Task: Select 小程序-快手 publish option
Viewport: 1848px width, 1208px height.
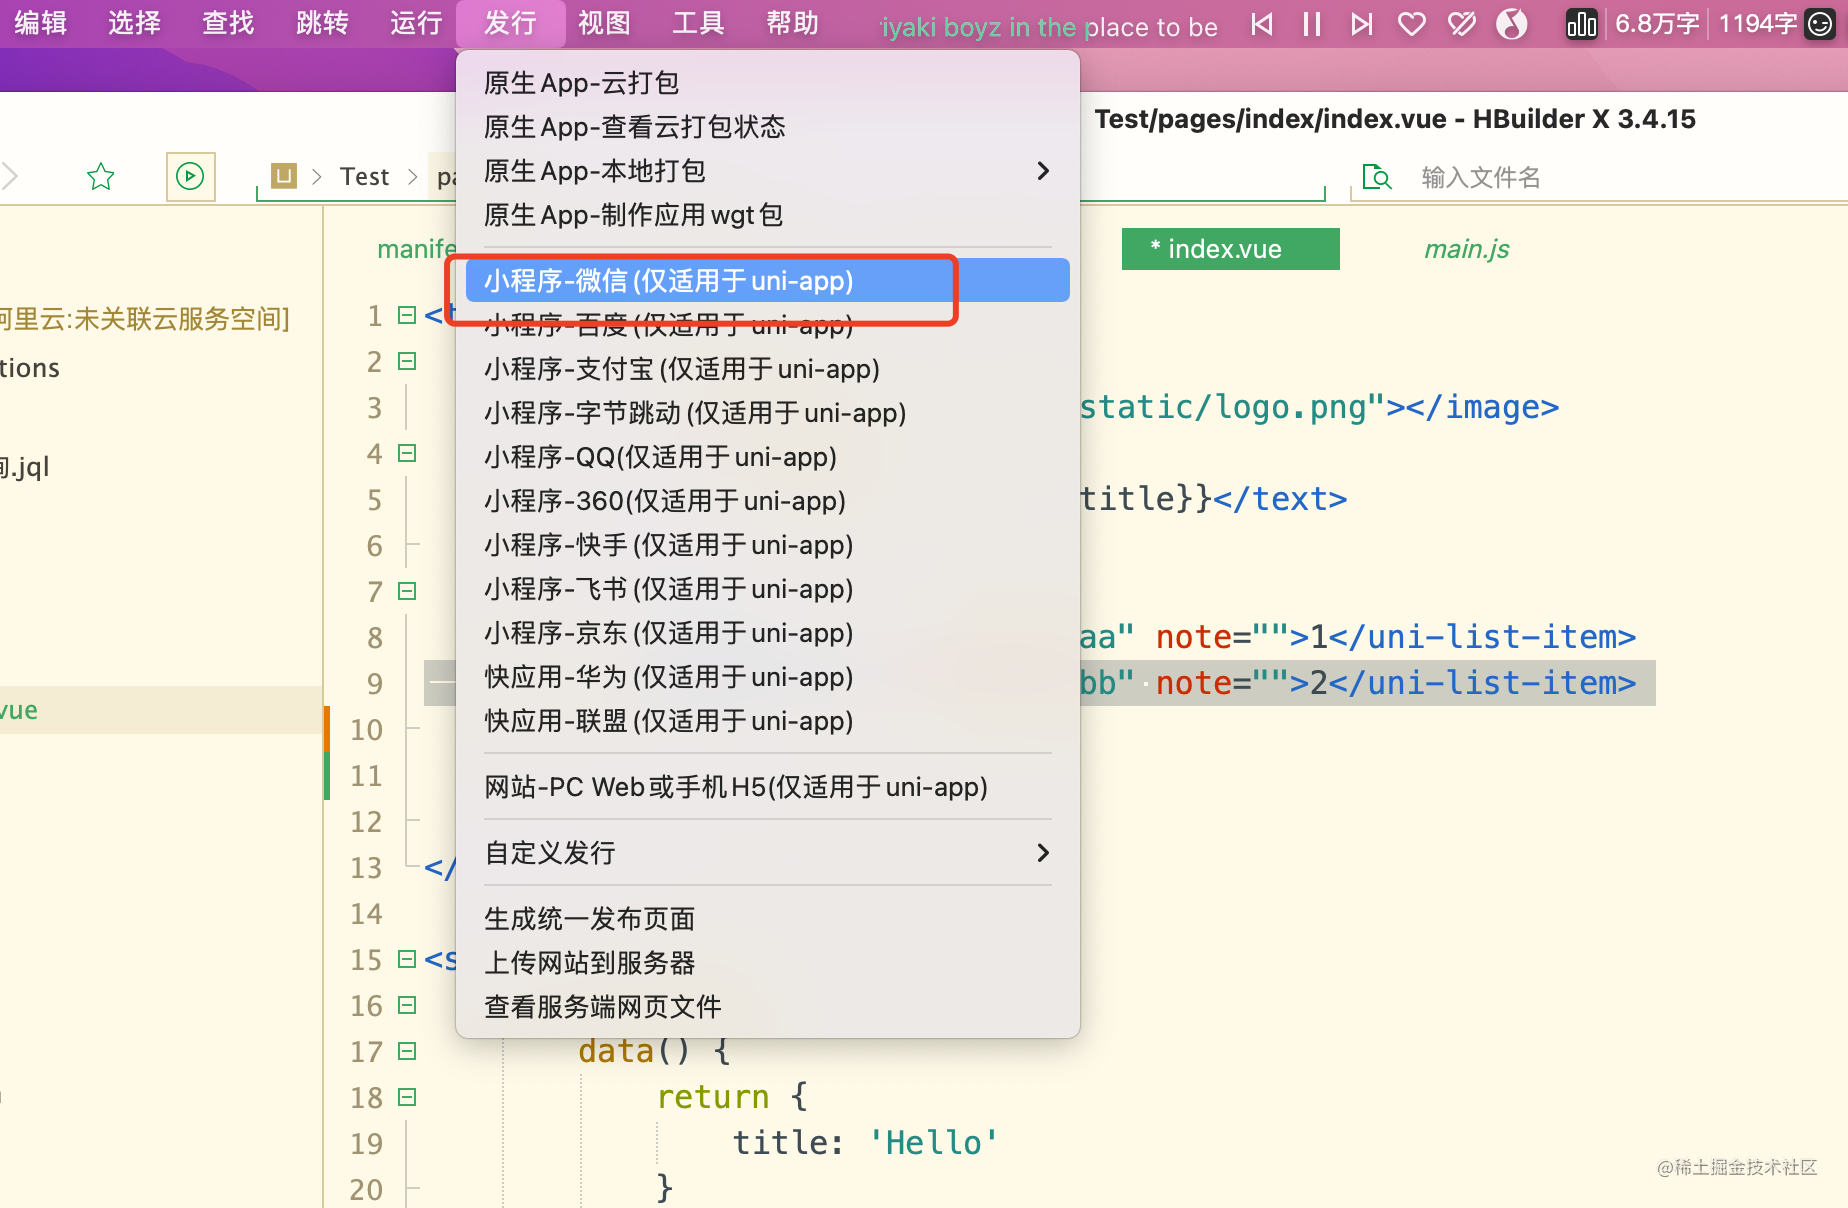Action: [767, 545]
